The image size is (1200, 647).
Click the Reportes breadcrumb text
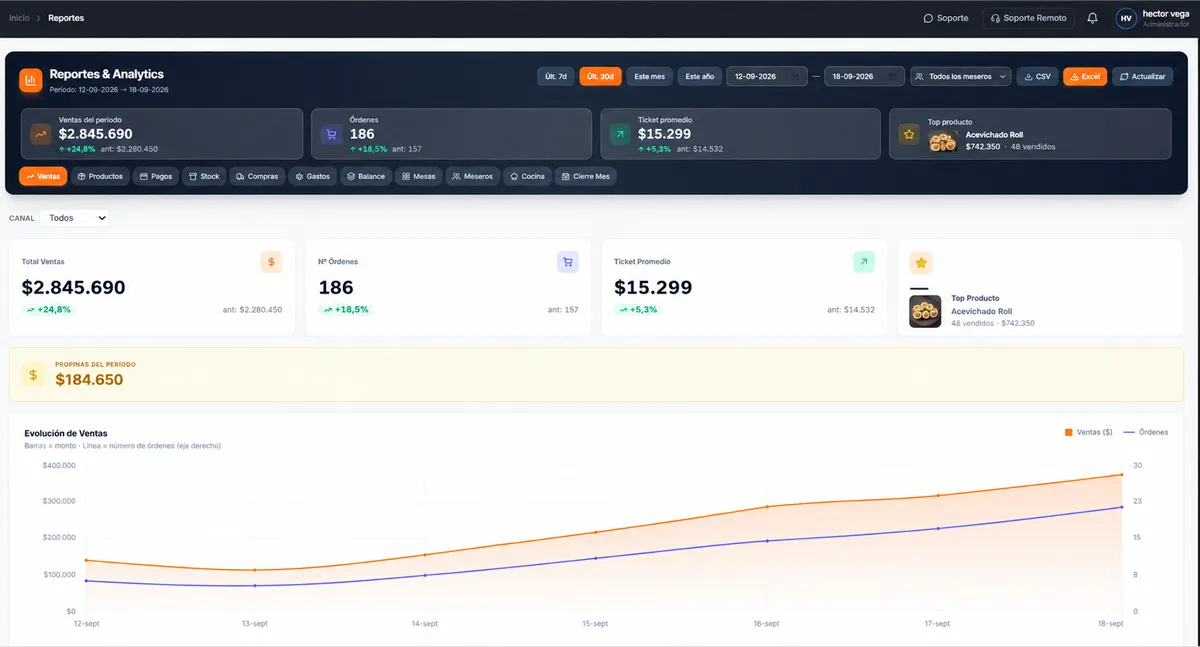(x=66, y=18)
